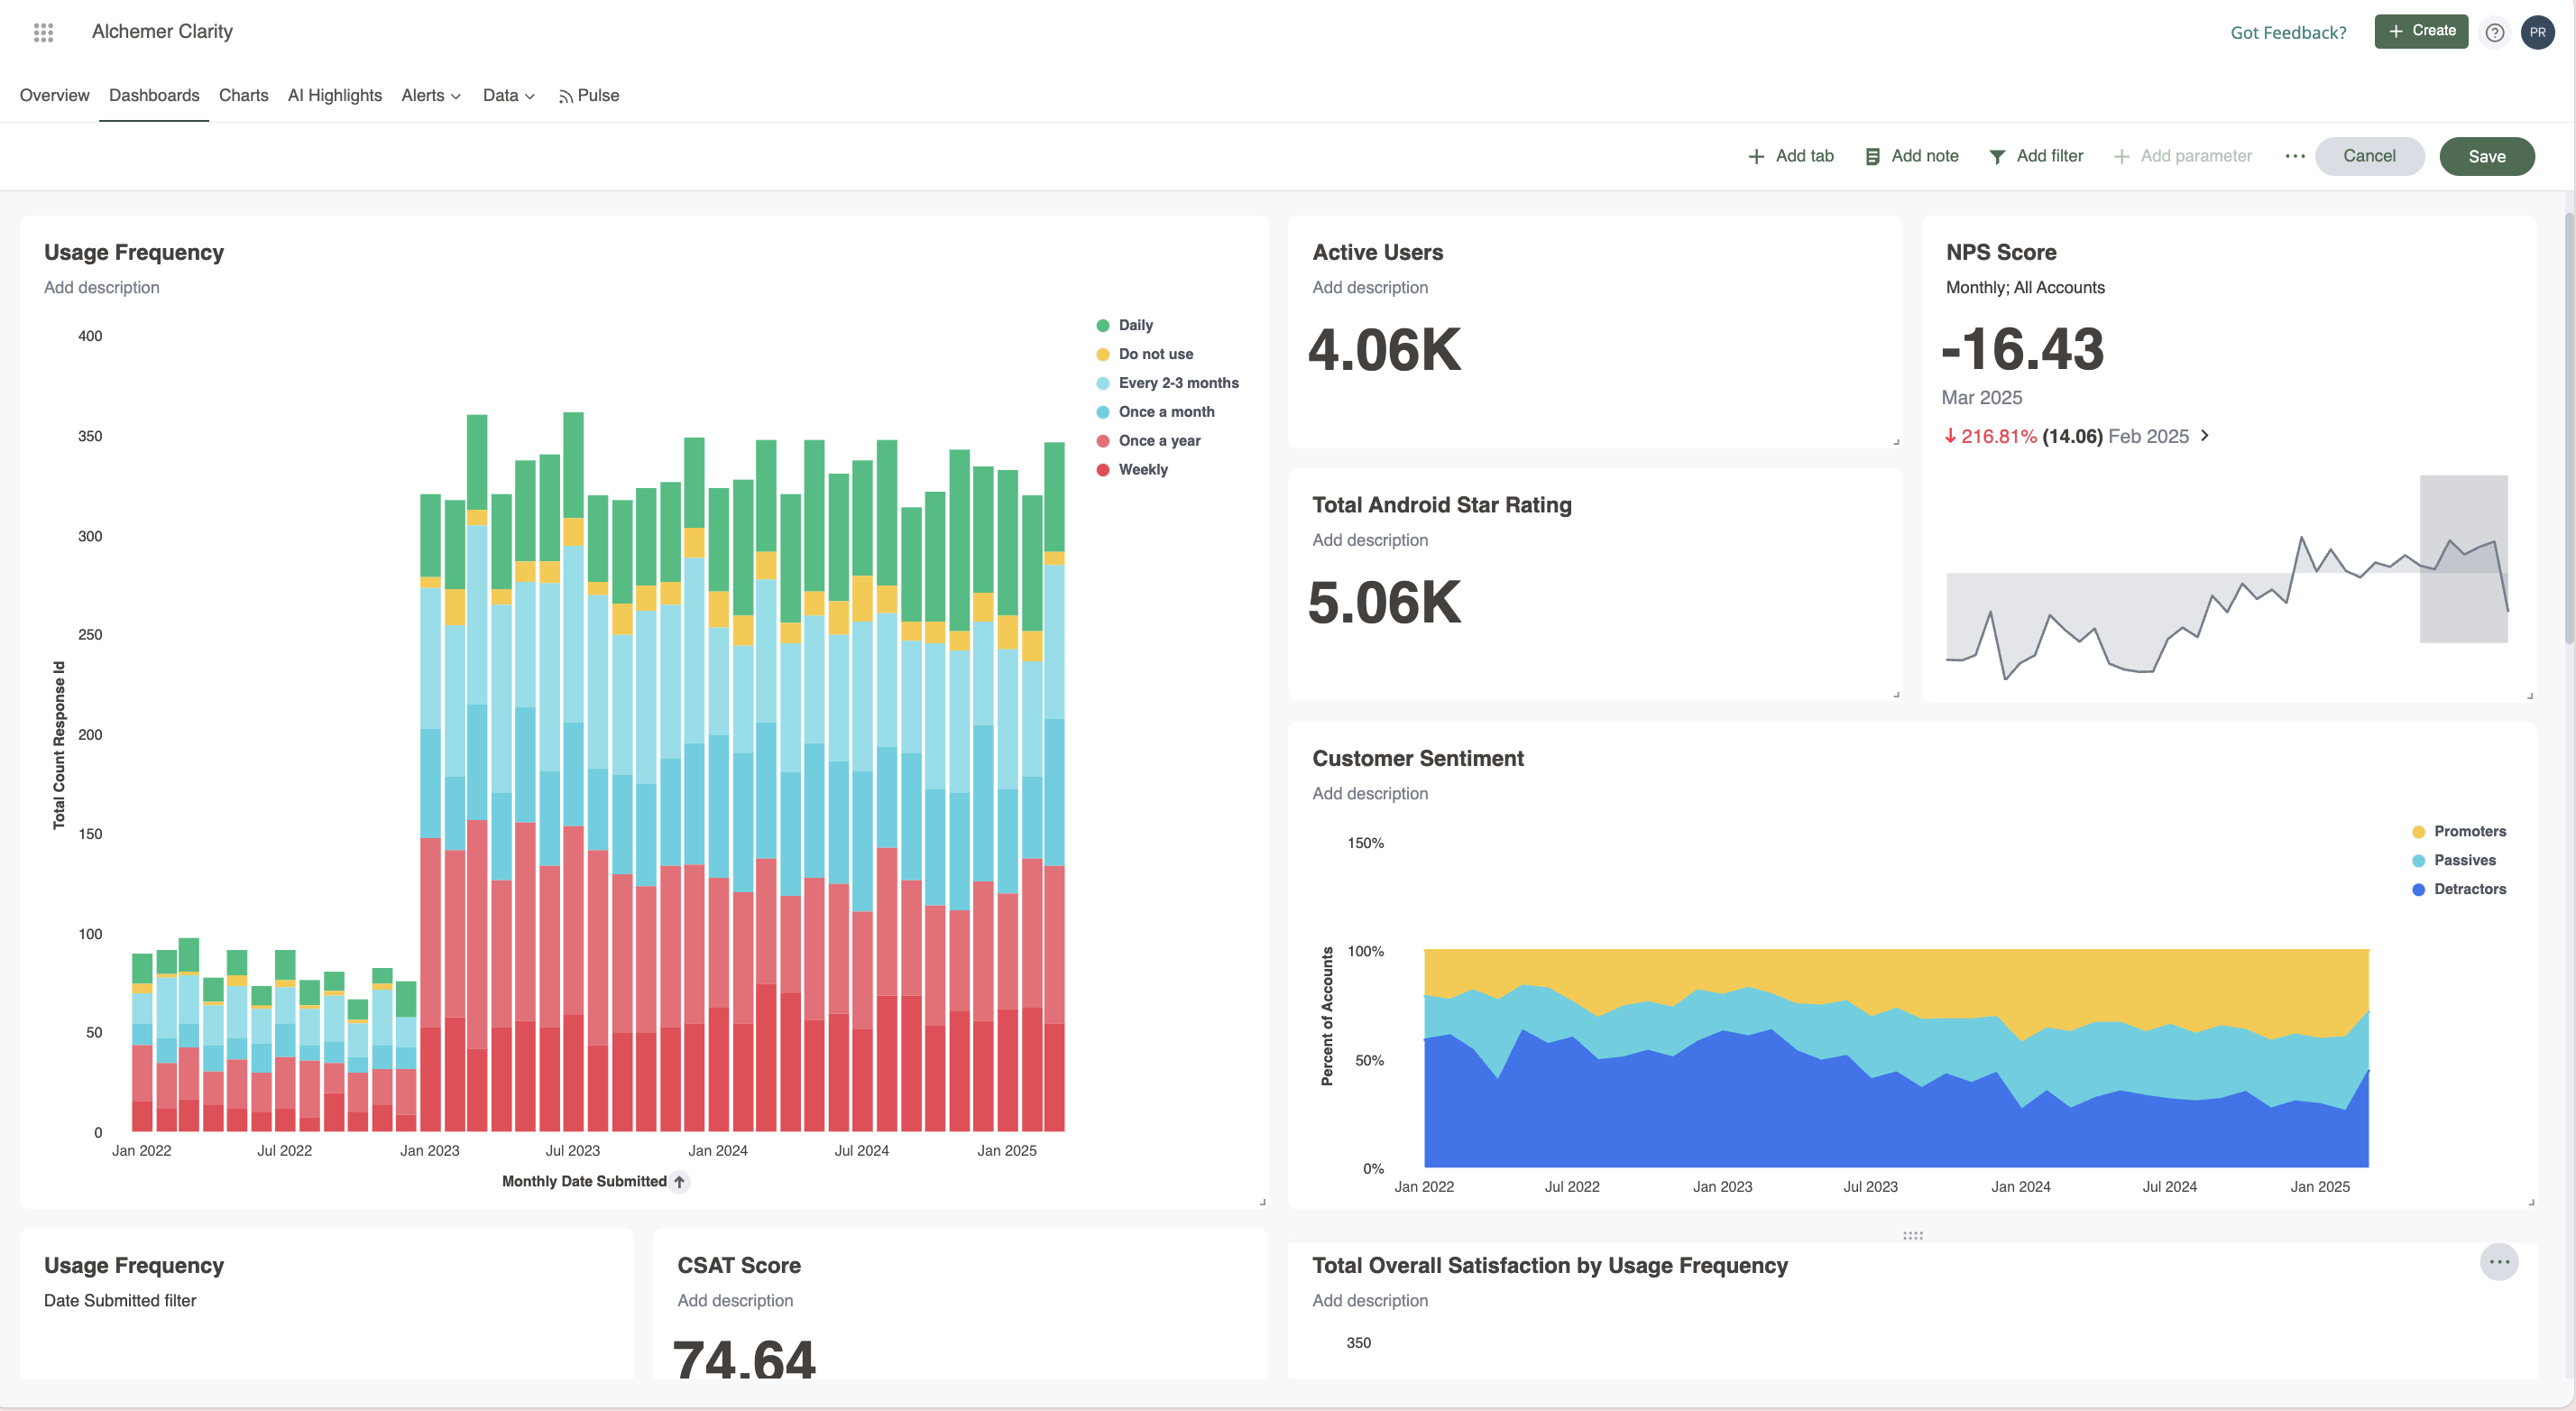Open the Overview tab
This screenshot has height=1411, width=2576.
point(54,95)
